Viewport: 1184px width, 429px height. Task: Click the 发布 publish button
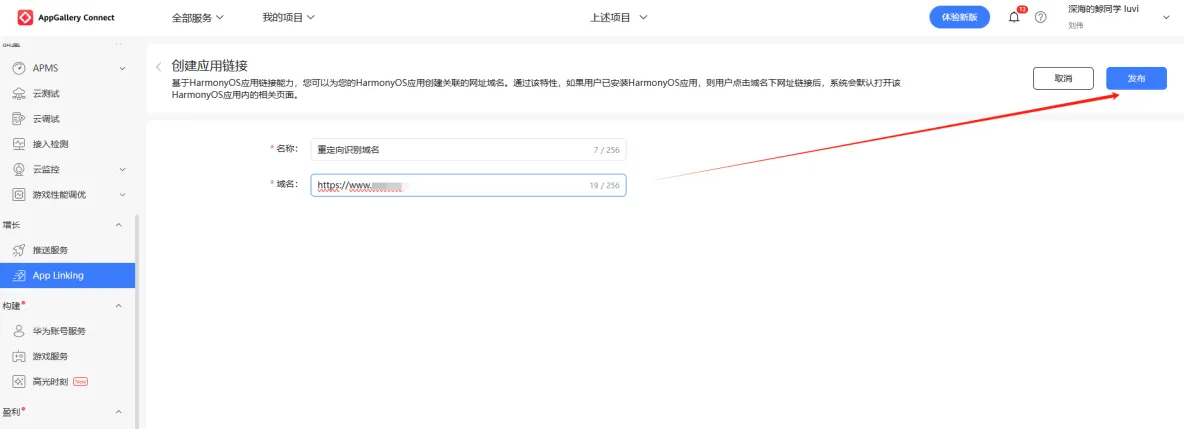[x=1136, y=78]
